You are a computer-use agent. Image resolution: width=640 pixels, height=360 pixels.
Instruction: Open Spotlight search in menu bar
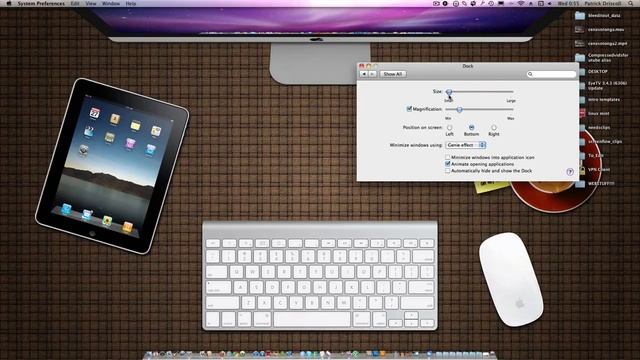pos(630,3)
